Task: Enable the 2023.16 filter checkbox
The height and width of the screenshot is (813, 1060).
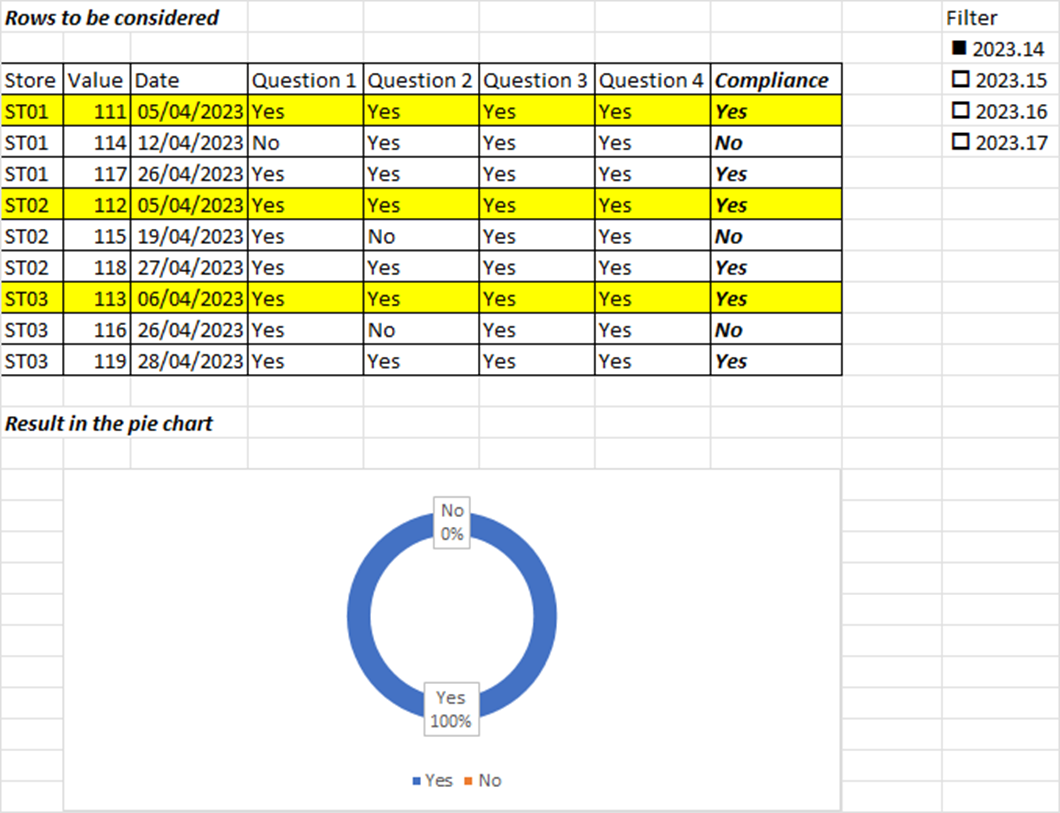Action: 960,110
